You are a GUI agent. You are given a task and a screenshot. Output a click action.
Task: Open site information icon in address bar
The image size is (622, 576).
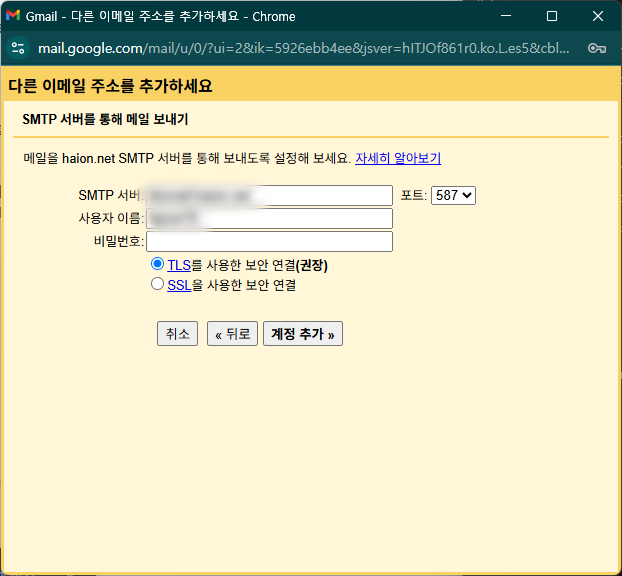(18, 48)
